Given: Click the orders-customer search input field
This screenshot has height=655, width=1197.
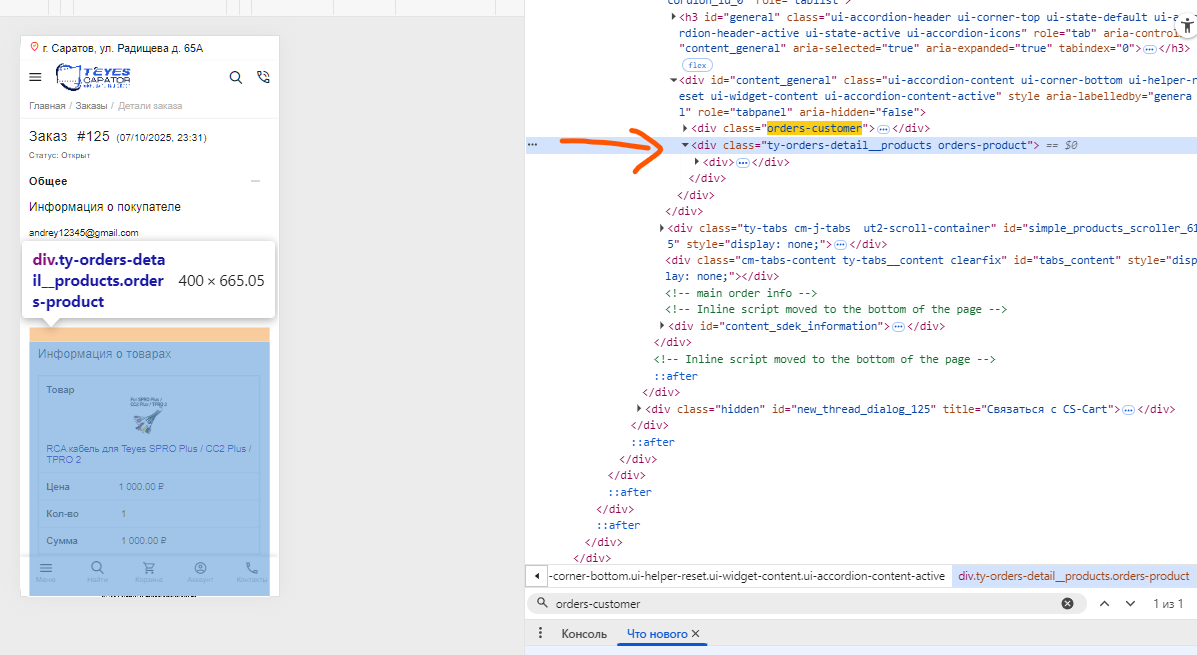Looking at the screenshot, I should click(x=800, y=604).
